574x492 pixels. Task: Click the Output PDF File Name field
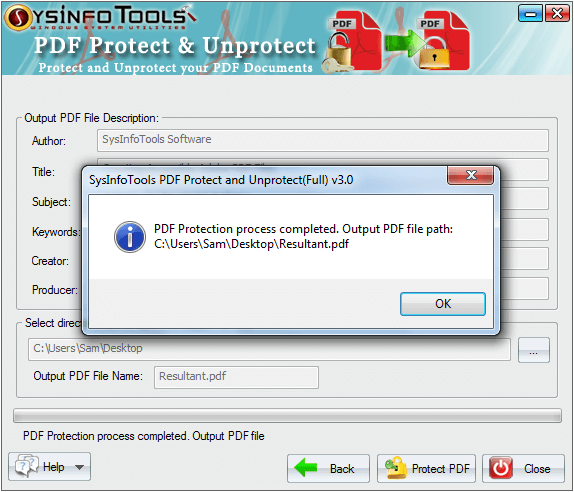pyautogui.click(x=236, y=377)
